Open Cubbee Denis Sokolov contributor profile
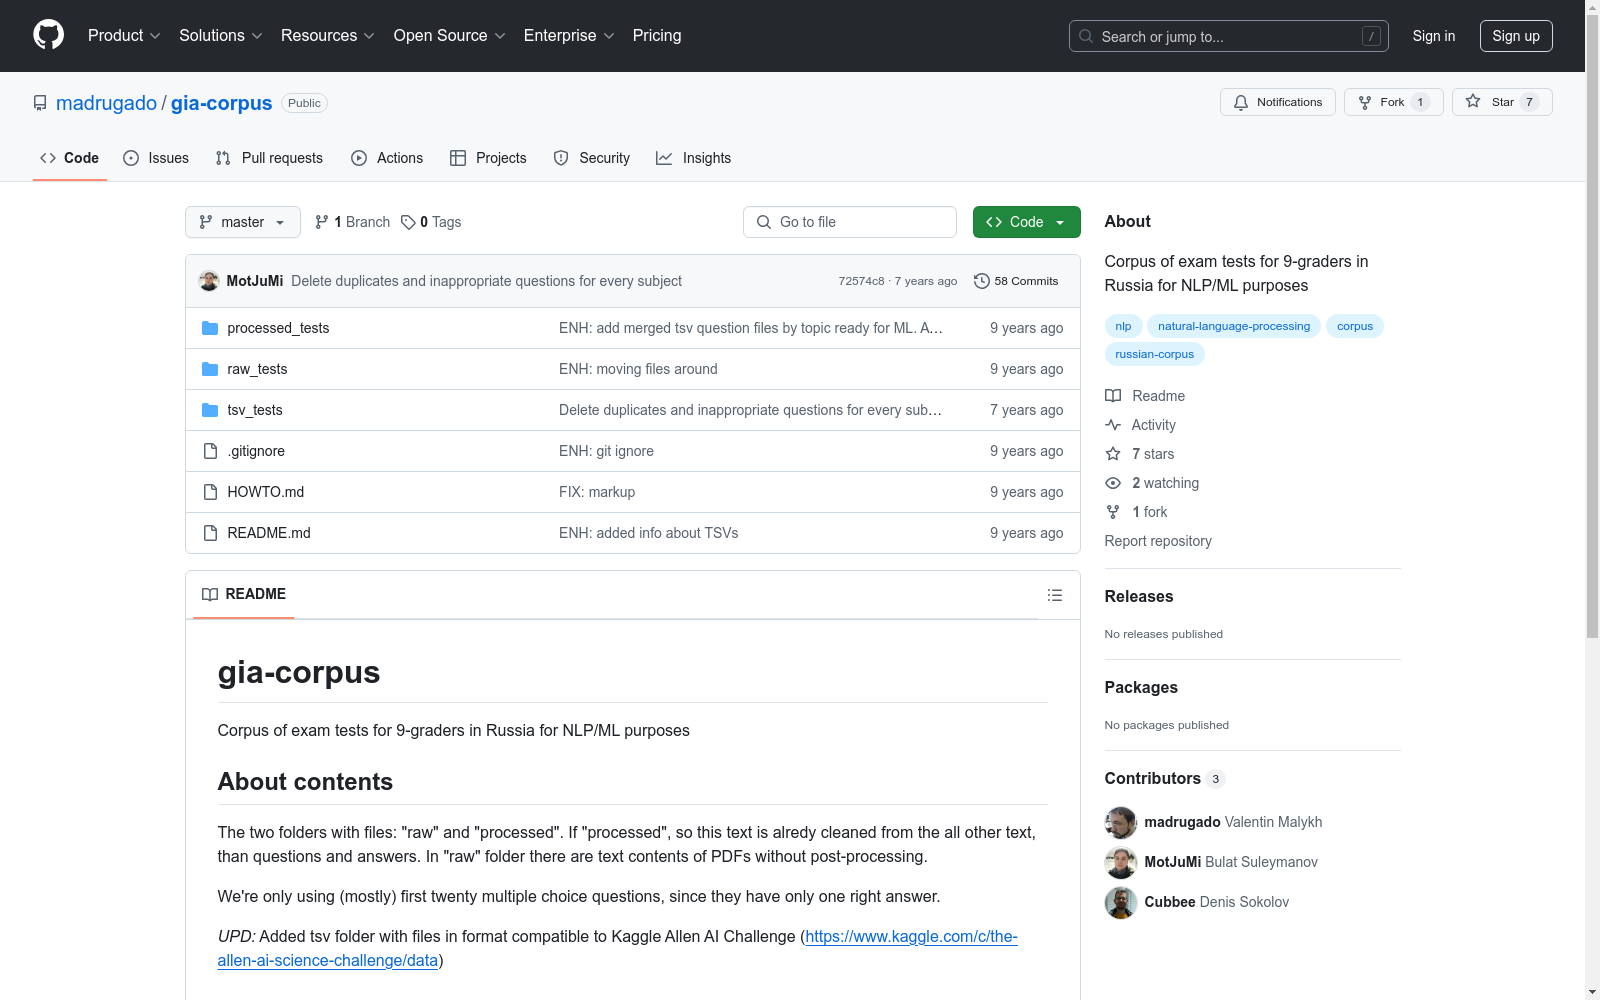Image resolution: width=1600 pixels, height=1000 pixels. 1217,902
